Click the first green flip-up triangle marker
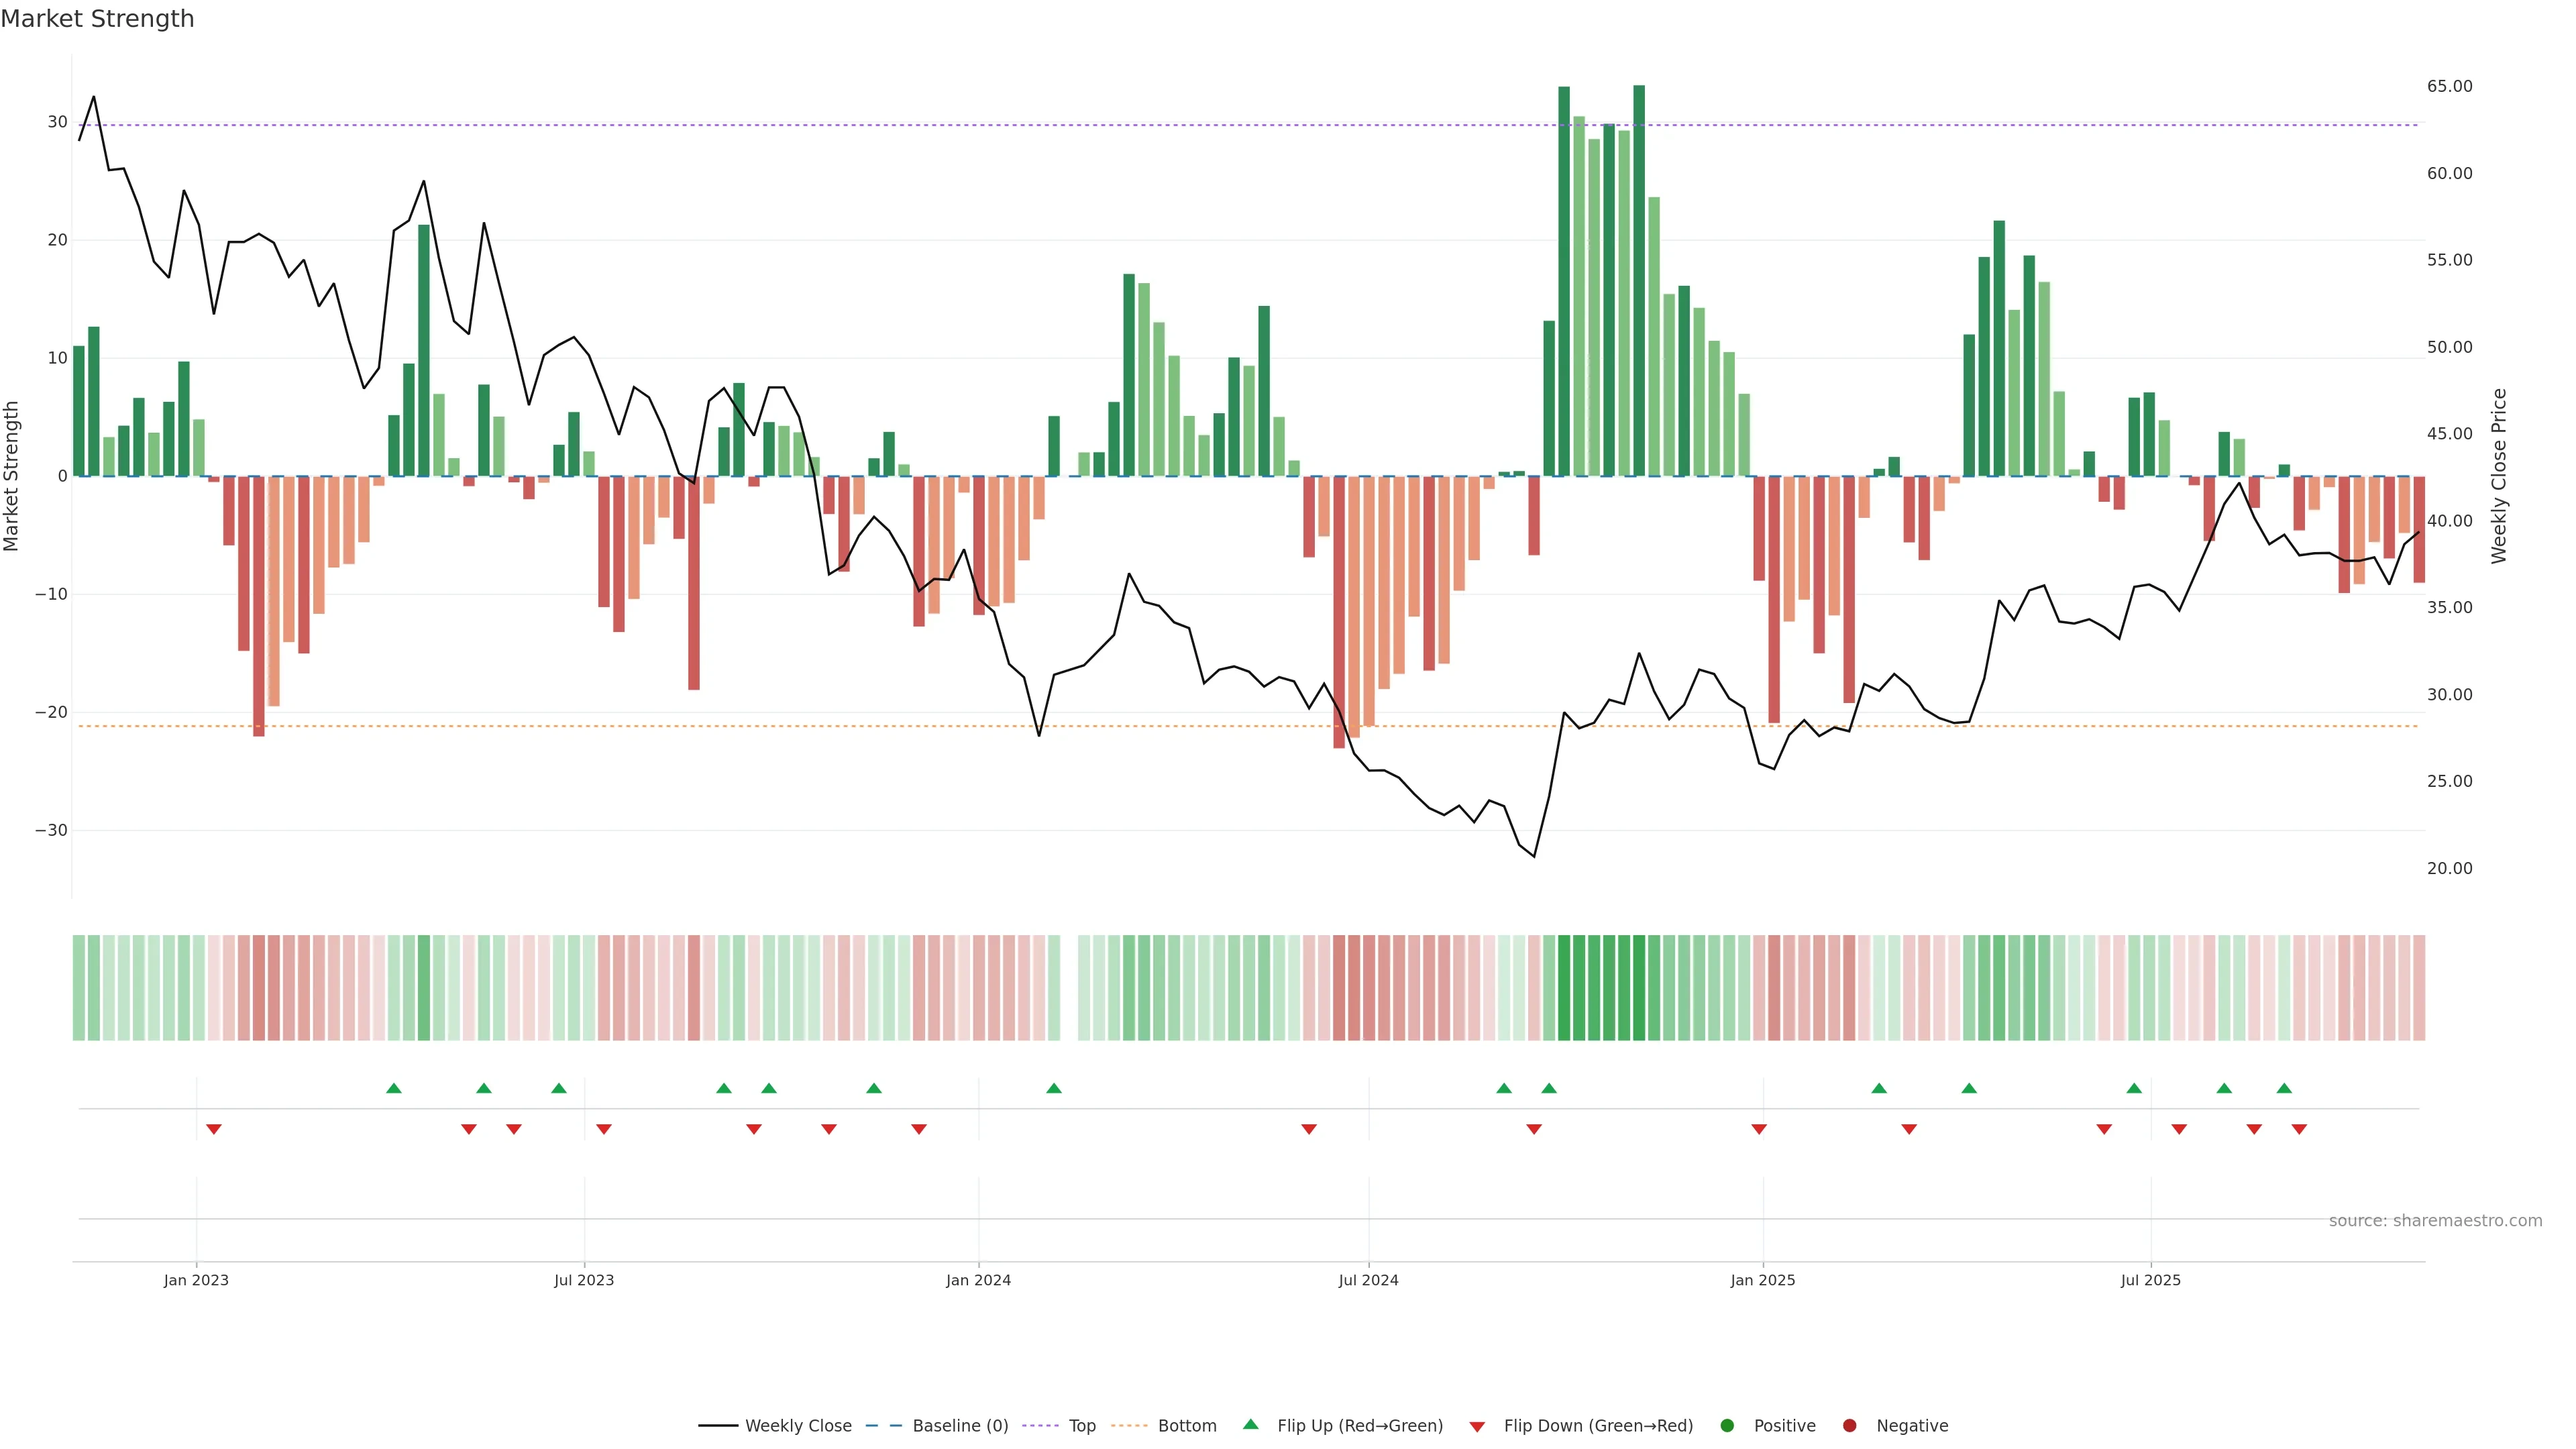This screenshot has height=1449, width=2576. (393, 1088)
